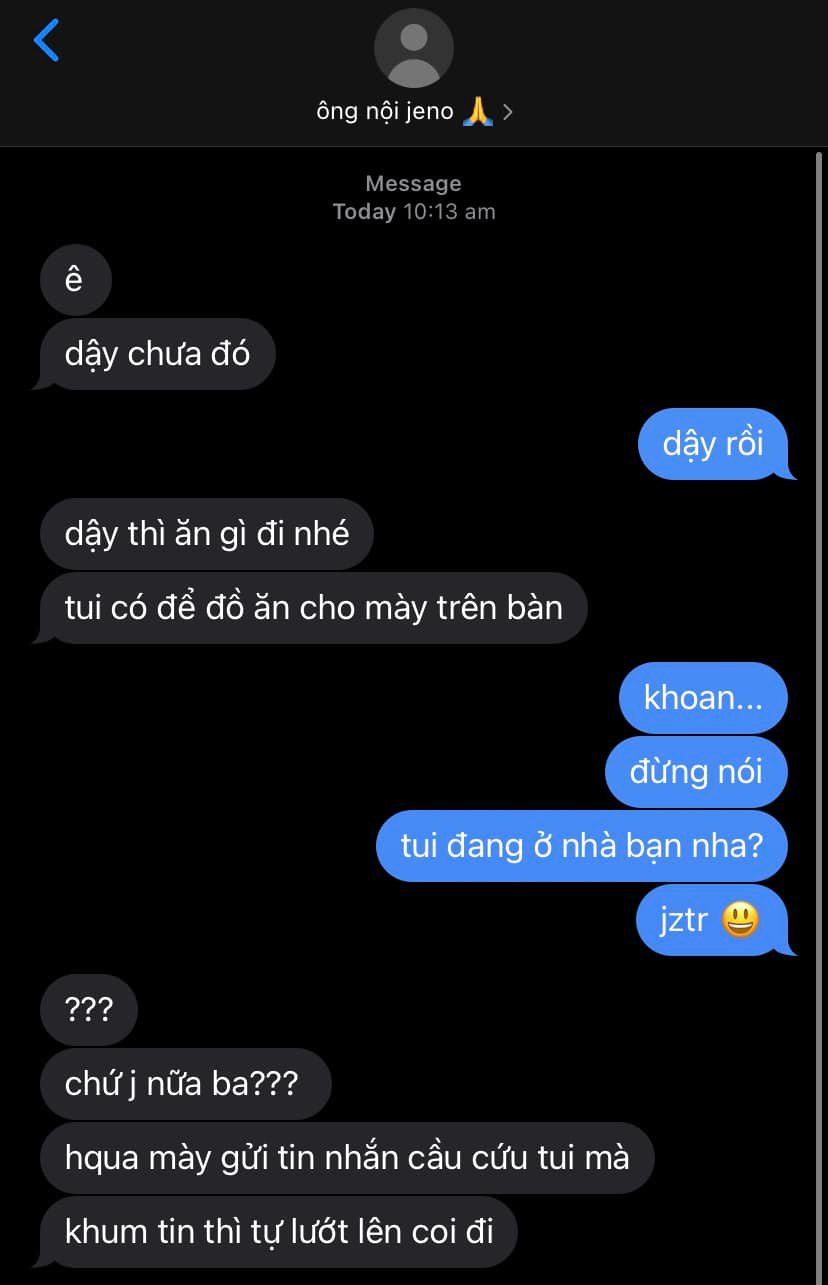Select the sent 'dậy rồi' bubble
The width and height of the screenshot is (828, 1285).
point(715,443)
